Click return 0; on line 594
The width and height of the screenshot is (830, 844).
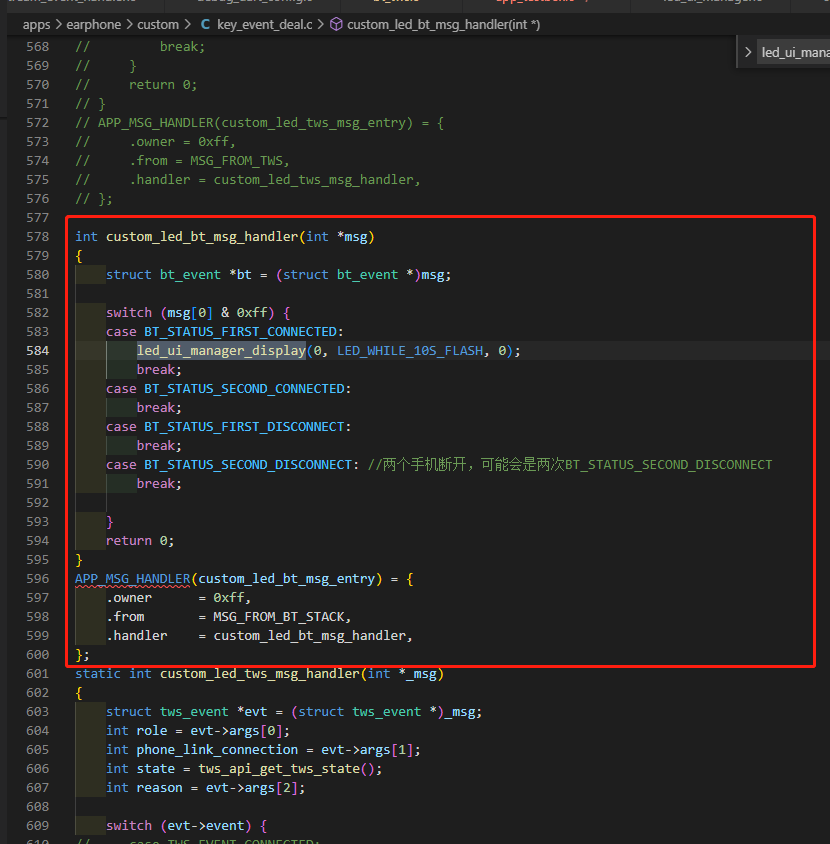[x=140, y=541]
